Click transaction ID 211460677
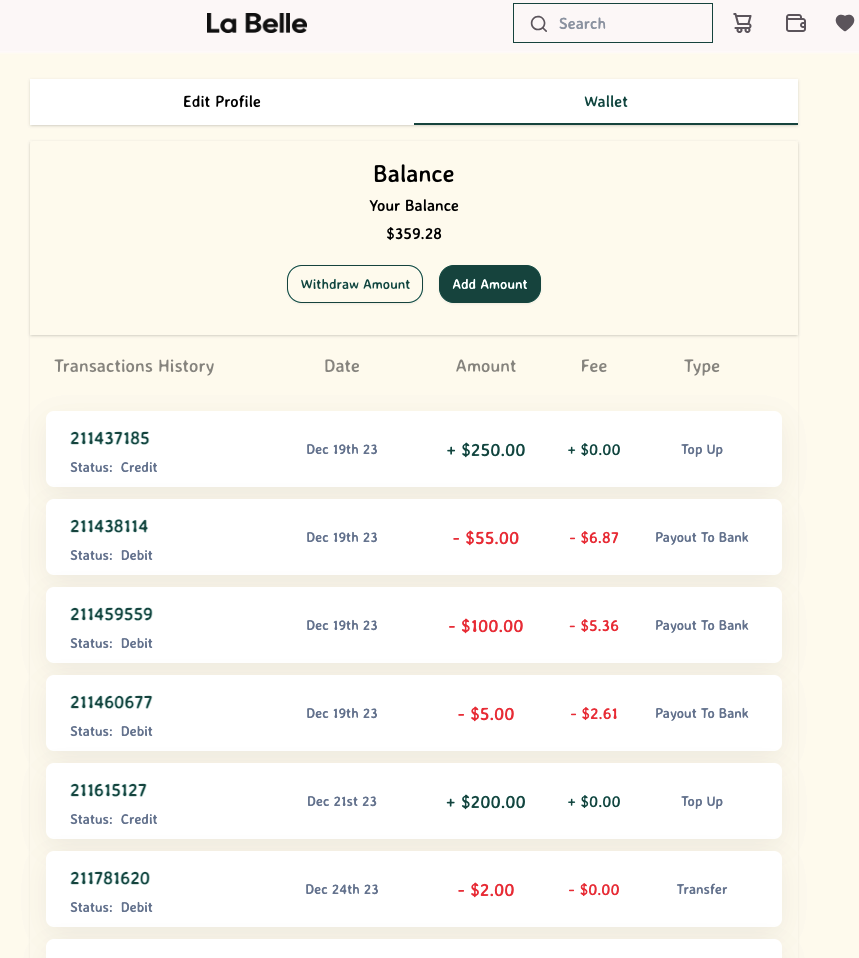The image size is (859, 958). click(111, 702)
